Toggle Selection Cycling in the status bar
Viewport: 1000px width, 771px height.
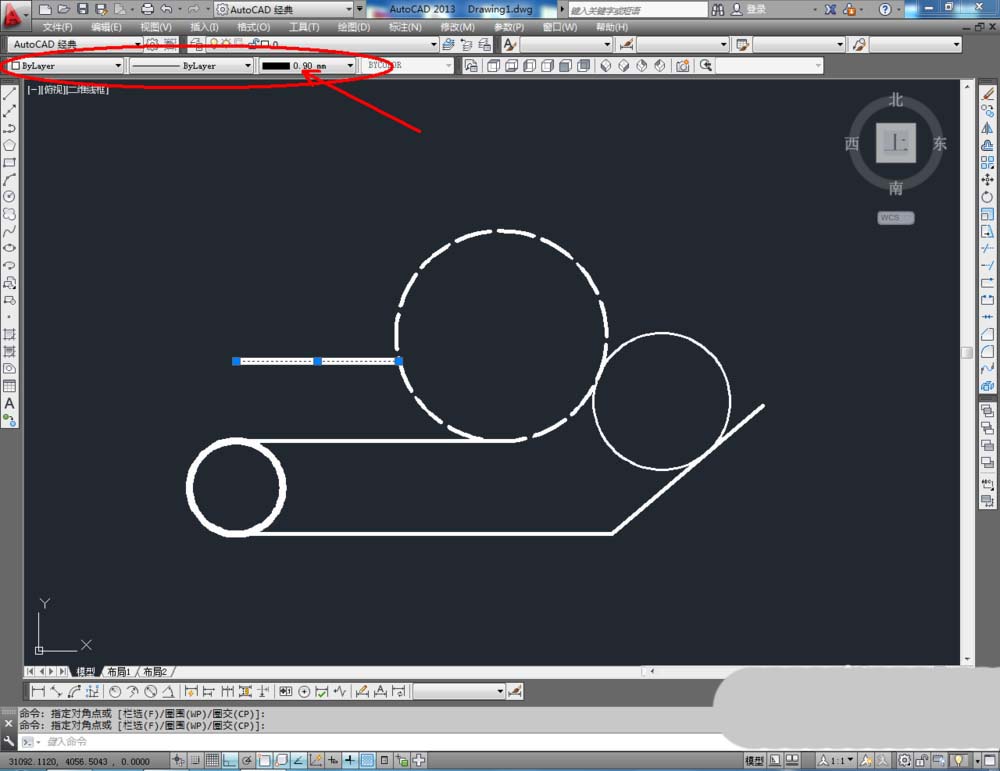[402, 760]
